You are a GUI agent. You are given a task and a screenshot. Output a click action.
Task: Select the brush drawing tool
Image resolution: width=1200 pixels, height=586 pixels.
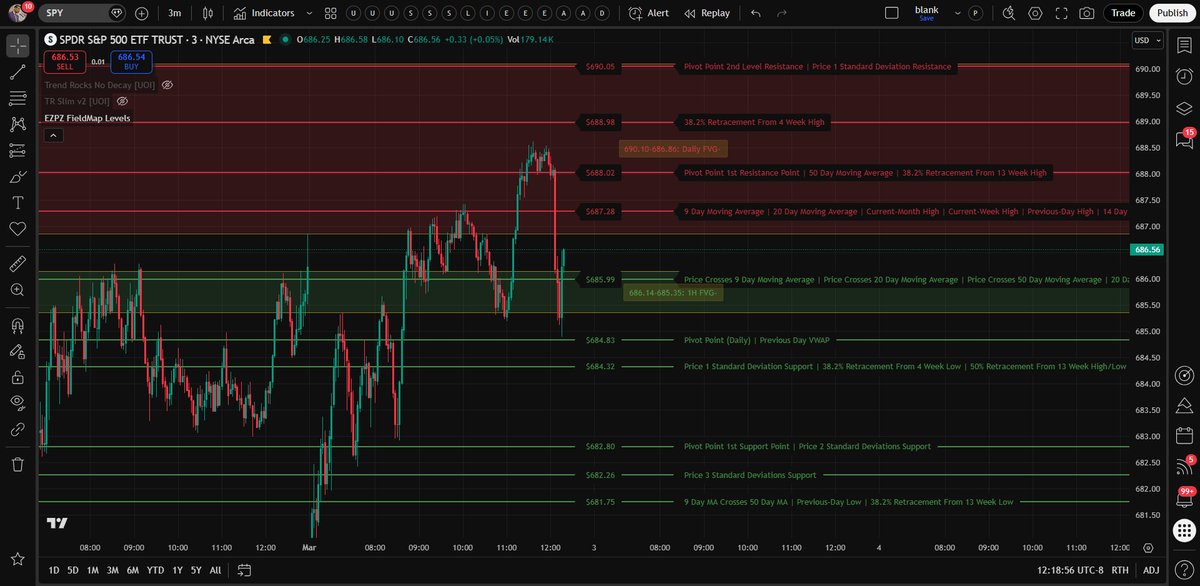click(17, 176)
